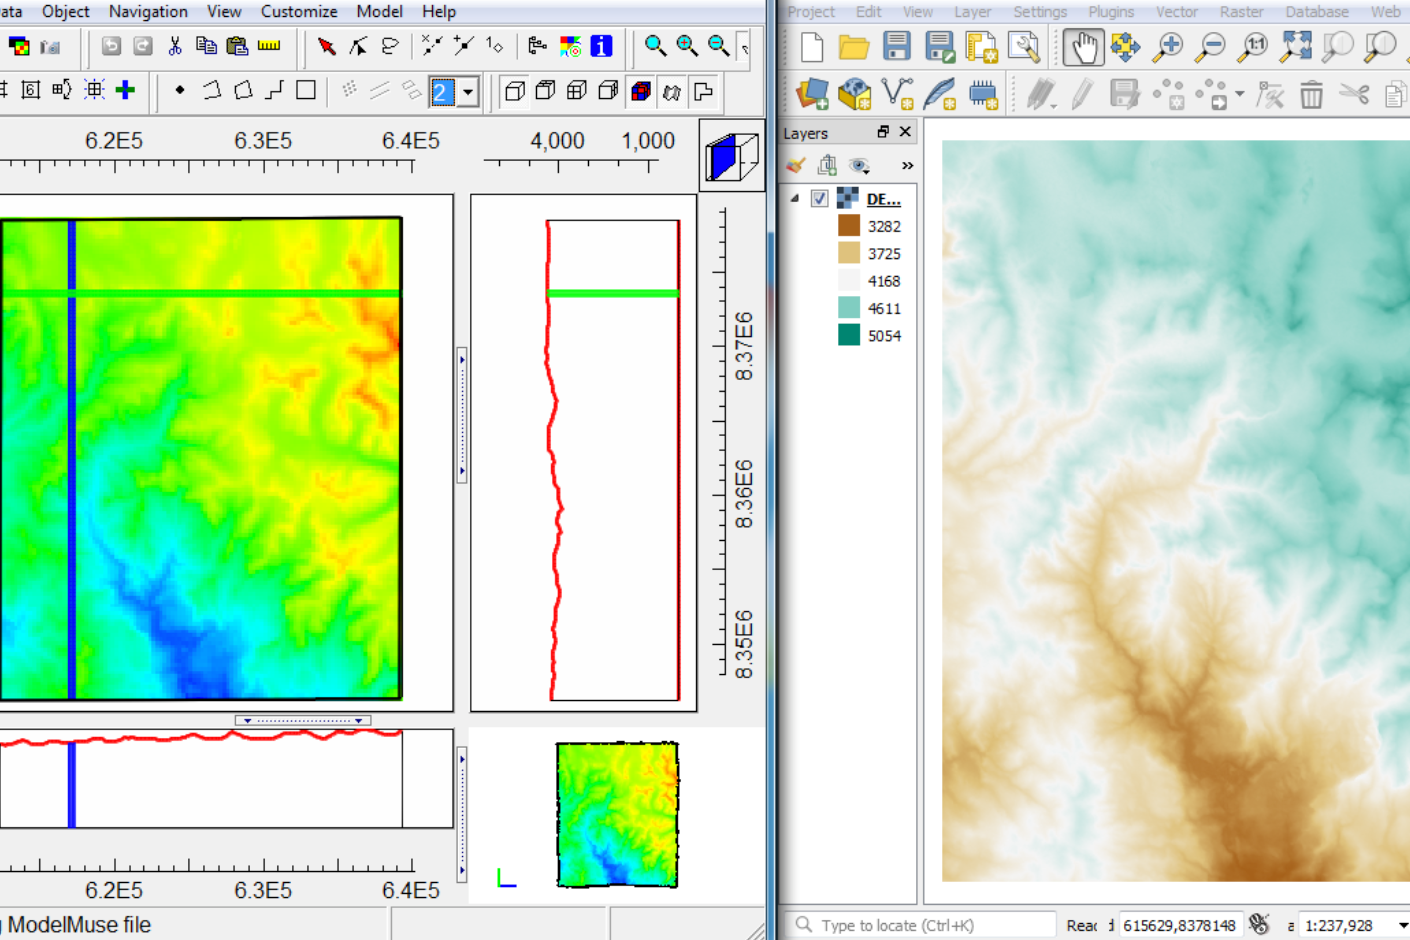The height and width of the screenshot is (940, 1410).
Task: Click the Type to locate search field
Action: click(921, 925)
